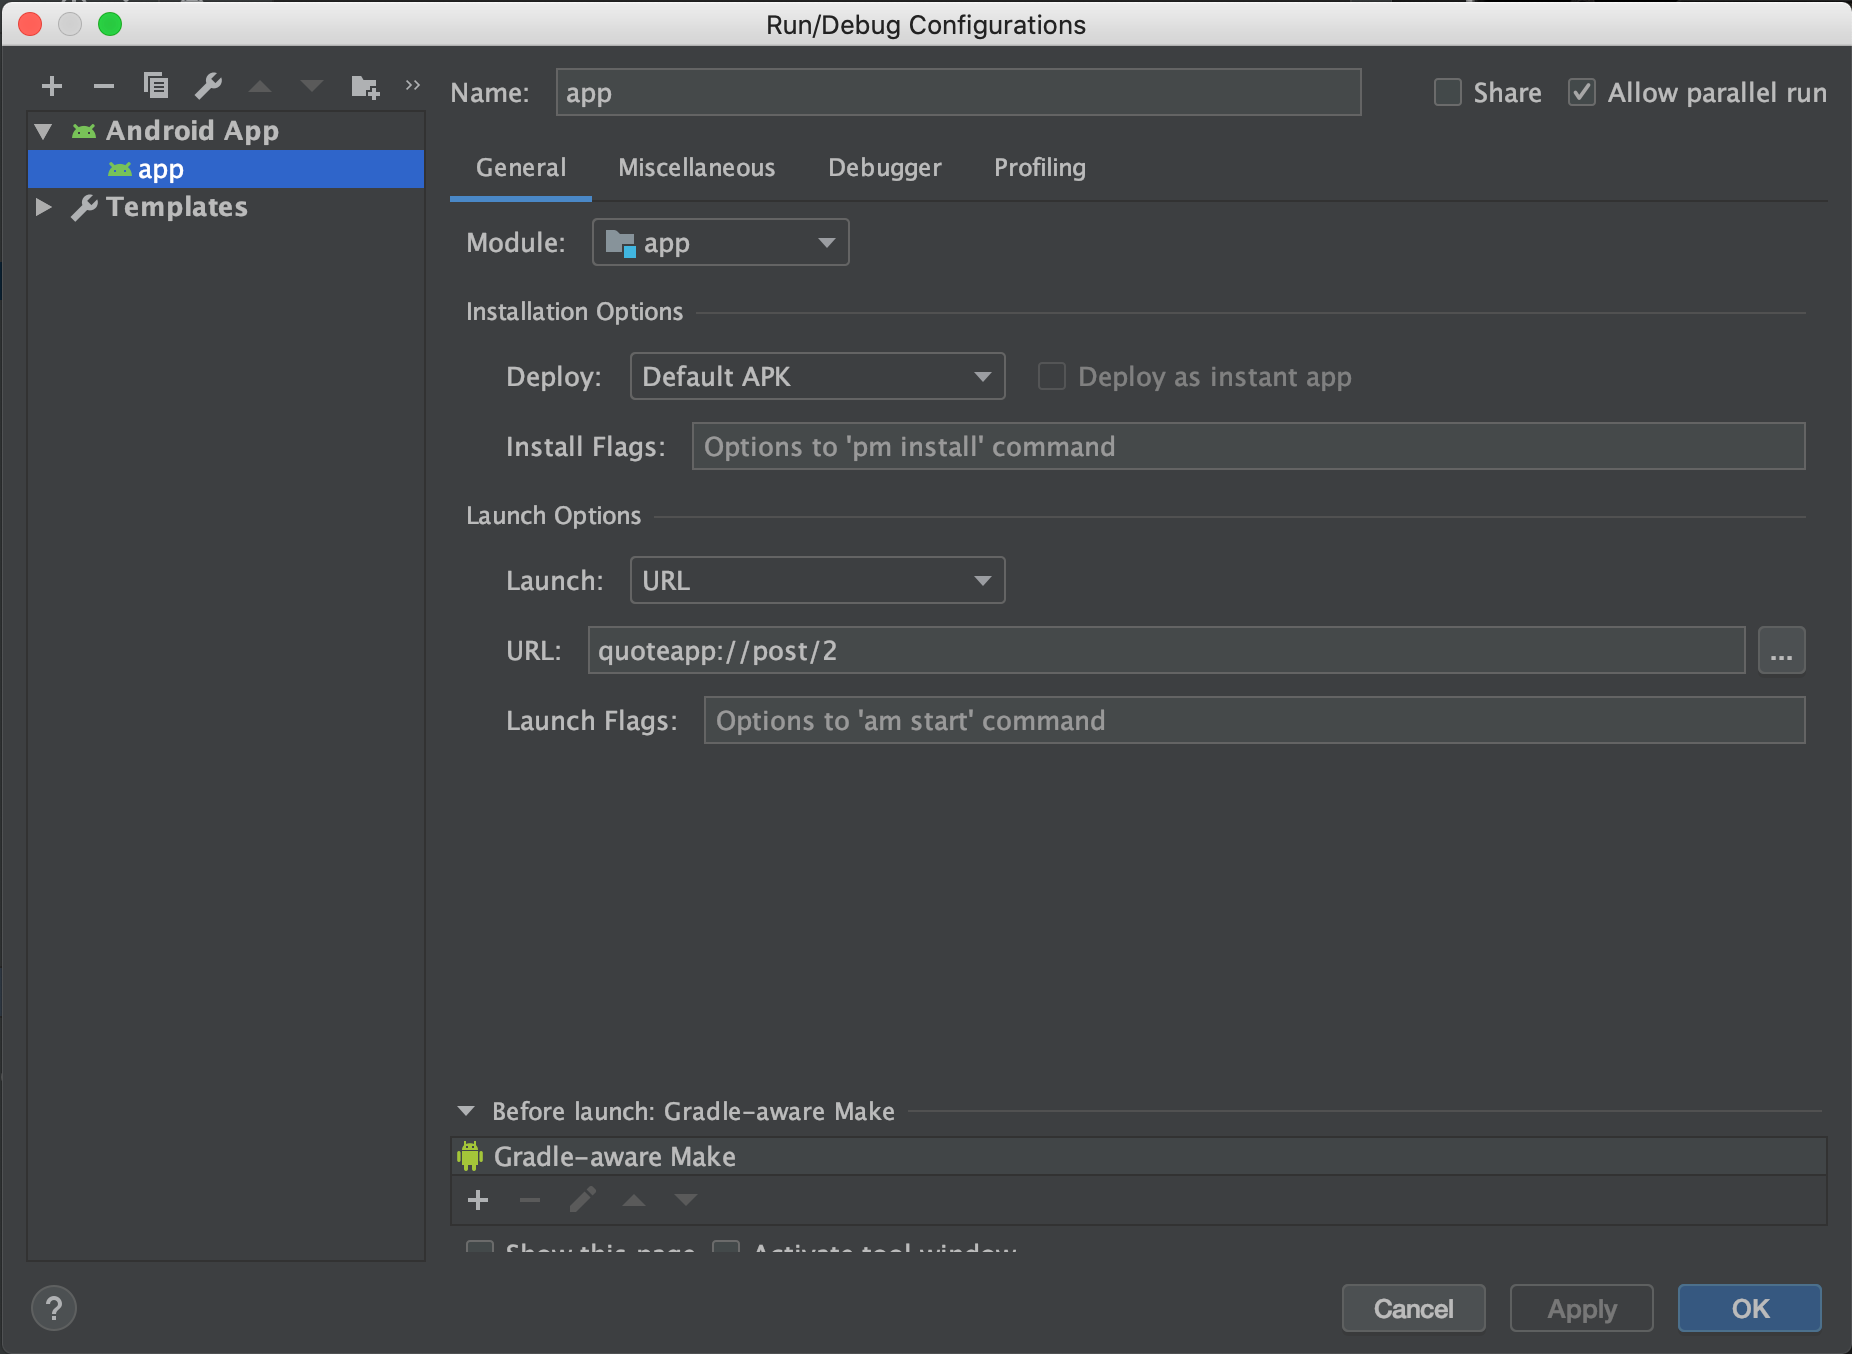Add a new run configuration

[52, 86]
